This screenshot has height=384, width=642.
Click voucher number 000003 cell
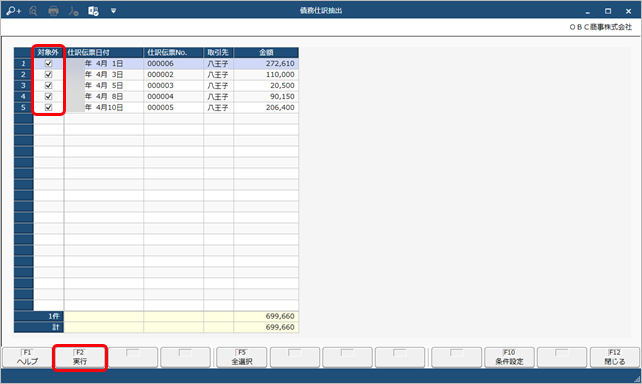click(173, 86)
